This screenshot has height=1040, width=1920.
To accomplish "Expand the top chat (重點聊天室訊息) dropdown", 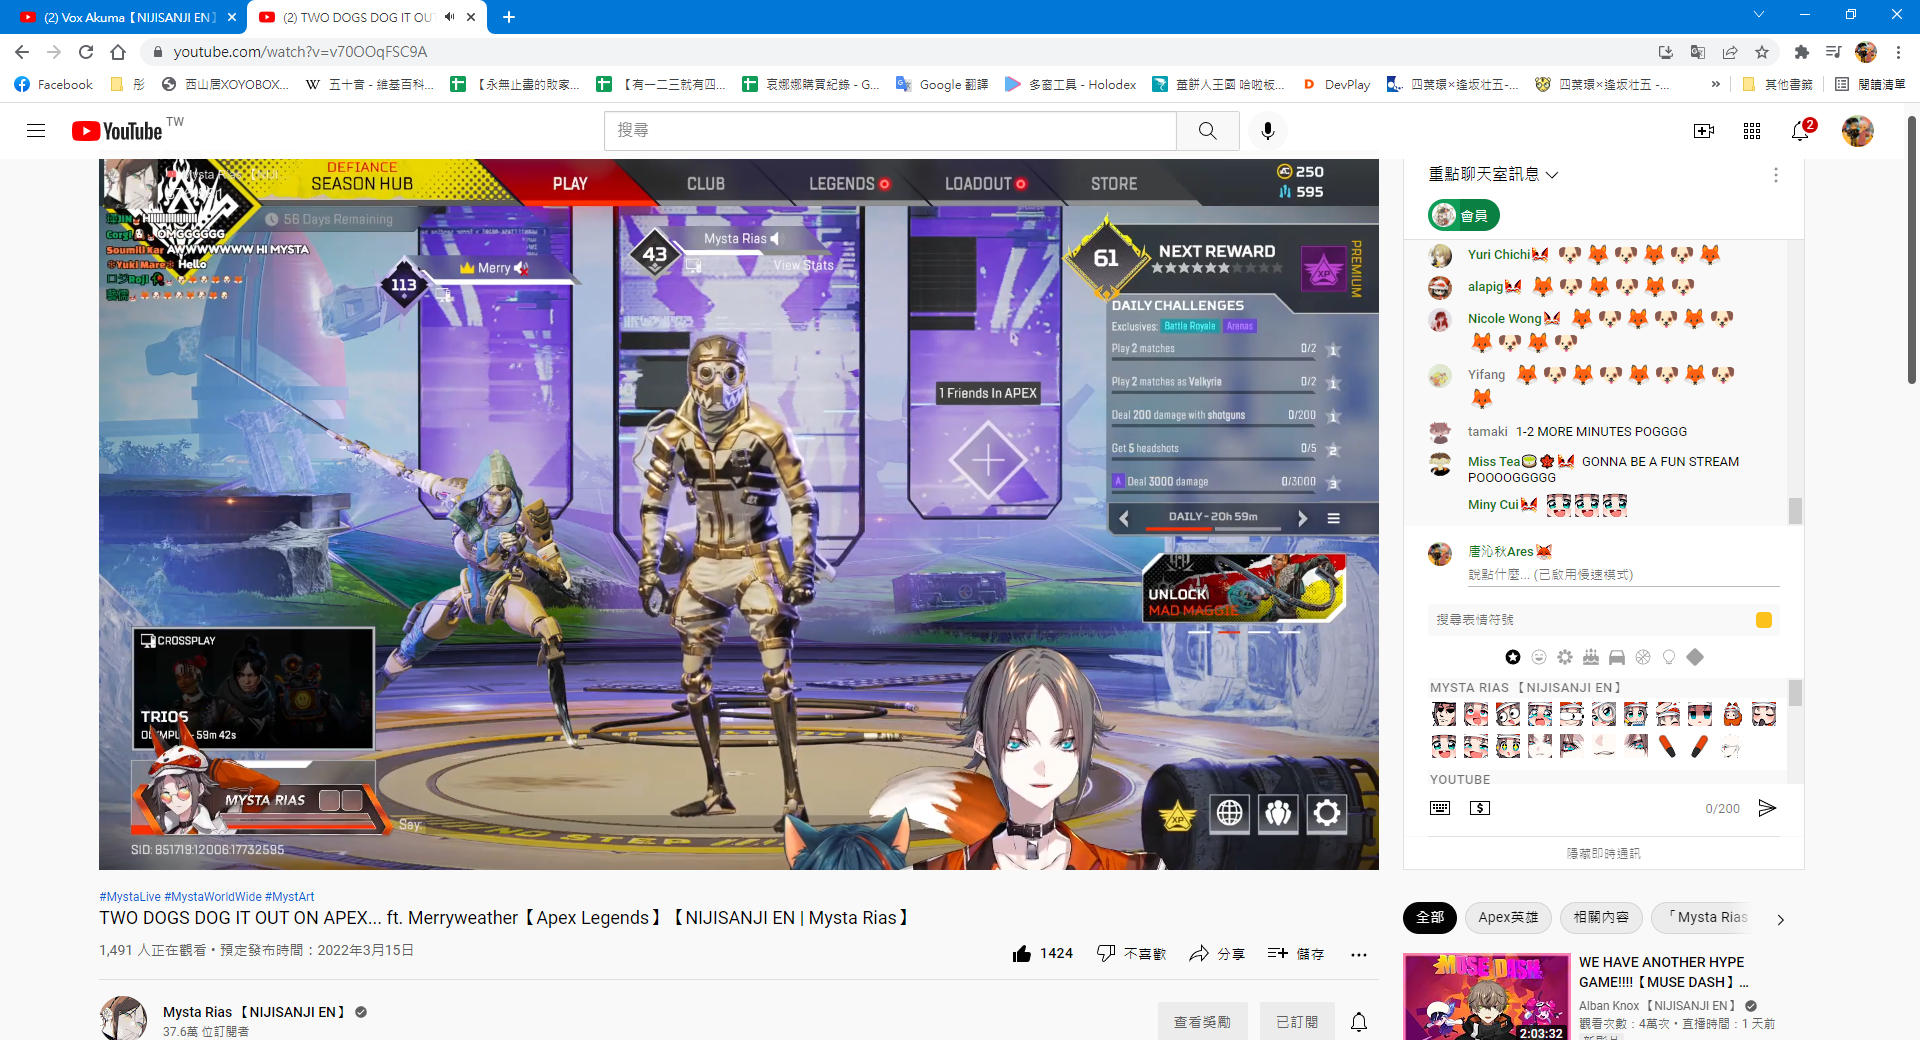I will 1493,175.
